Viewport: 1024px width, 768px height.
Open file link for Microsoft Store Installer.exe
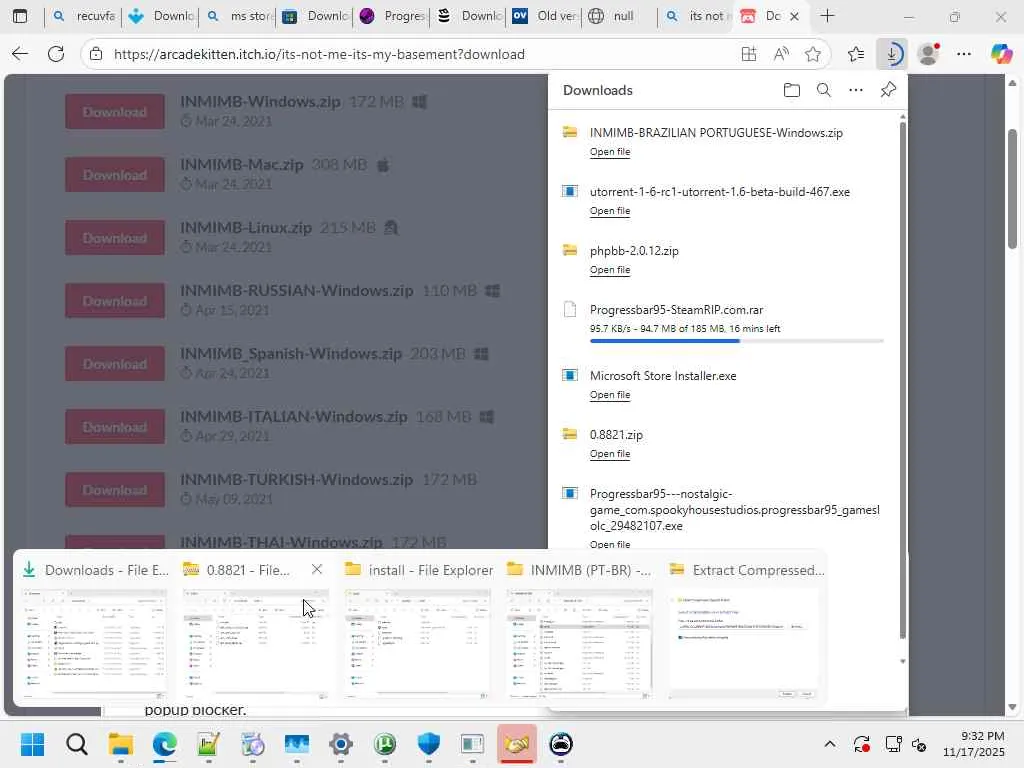pyautogui.click(x=610, y=394)
